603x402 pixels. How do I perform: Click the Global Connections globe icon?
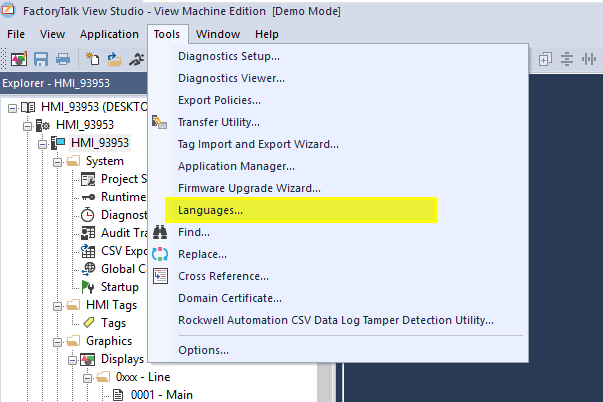(x=88, y=269)
